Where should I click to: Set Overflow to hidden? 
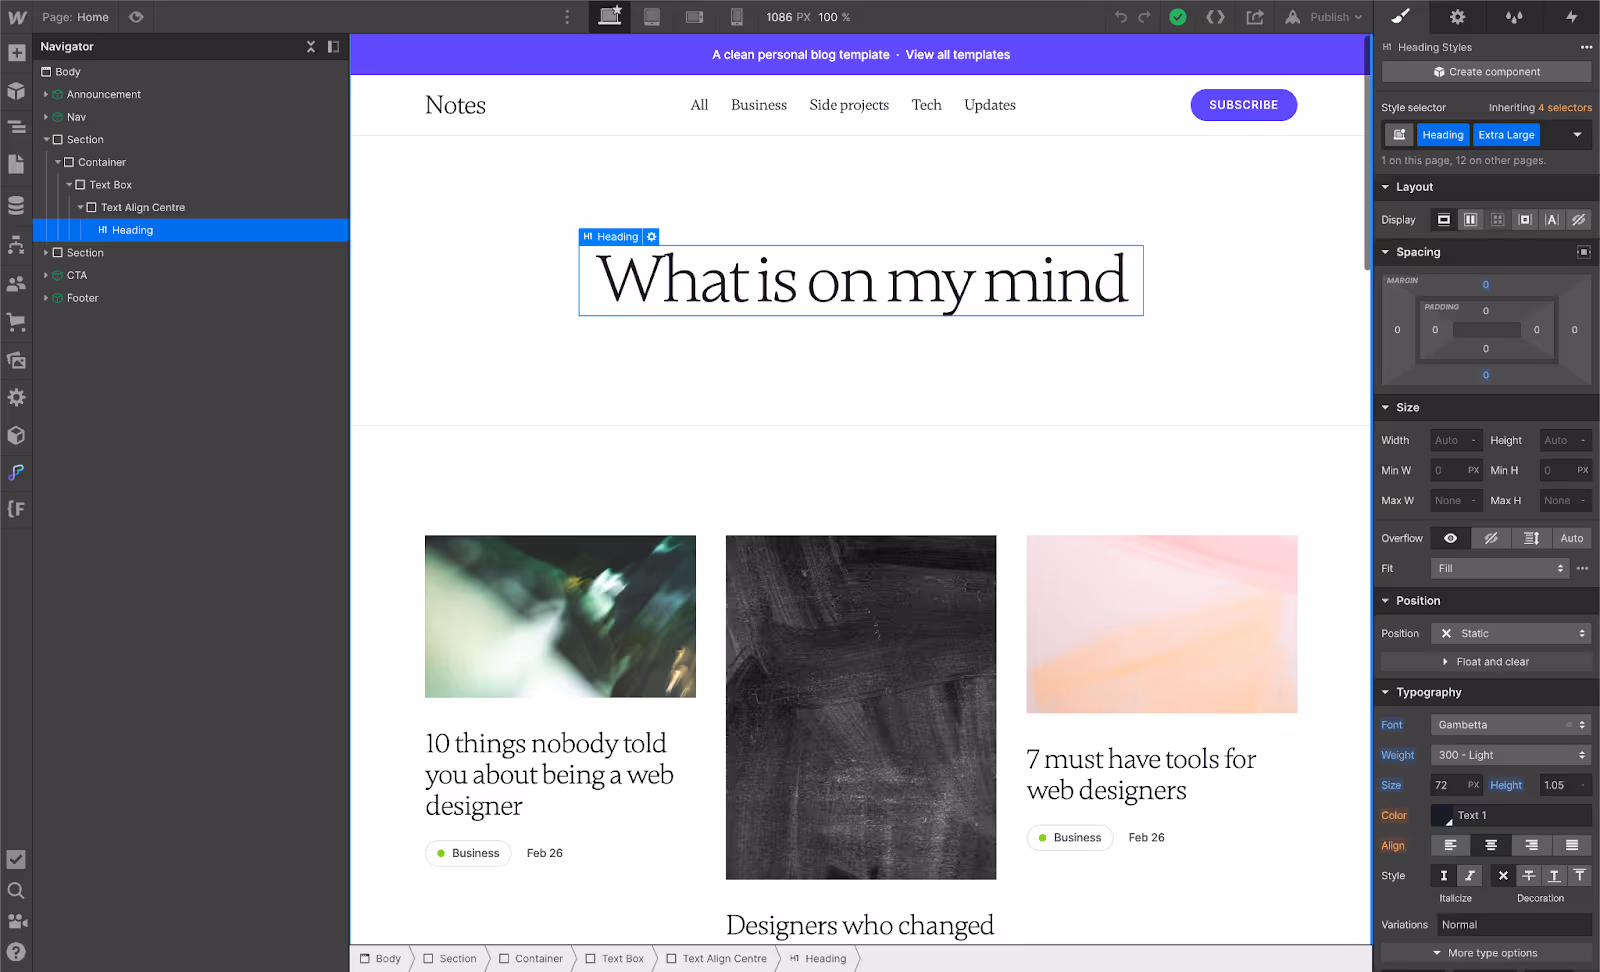click(1491, 538)
